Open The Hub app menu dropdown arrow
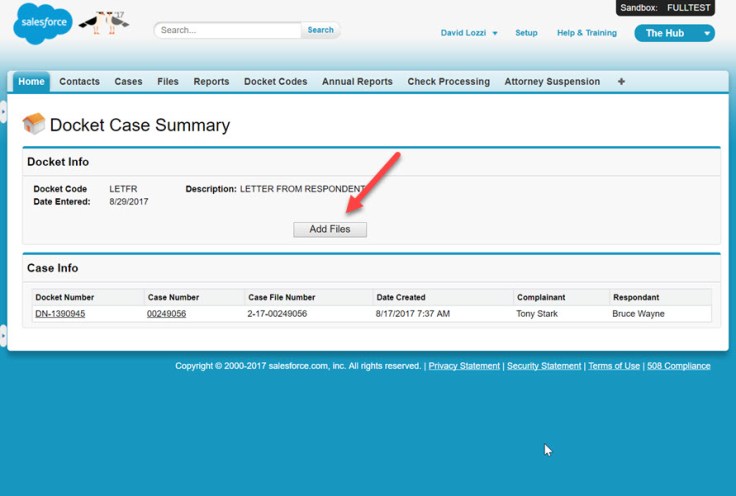The width and height of the screenshot is (736, 496). (x=706, y=33)
